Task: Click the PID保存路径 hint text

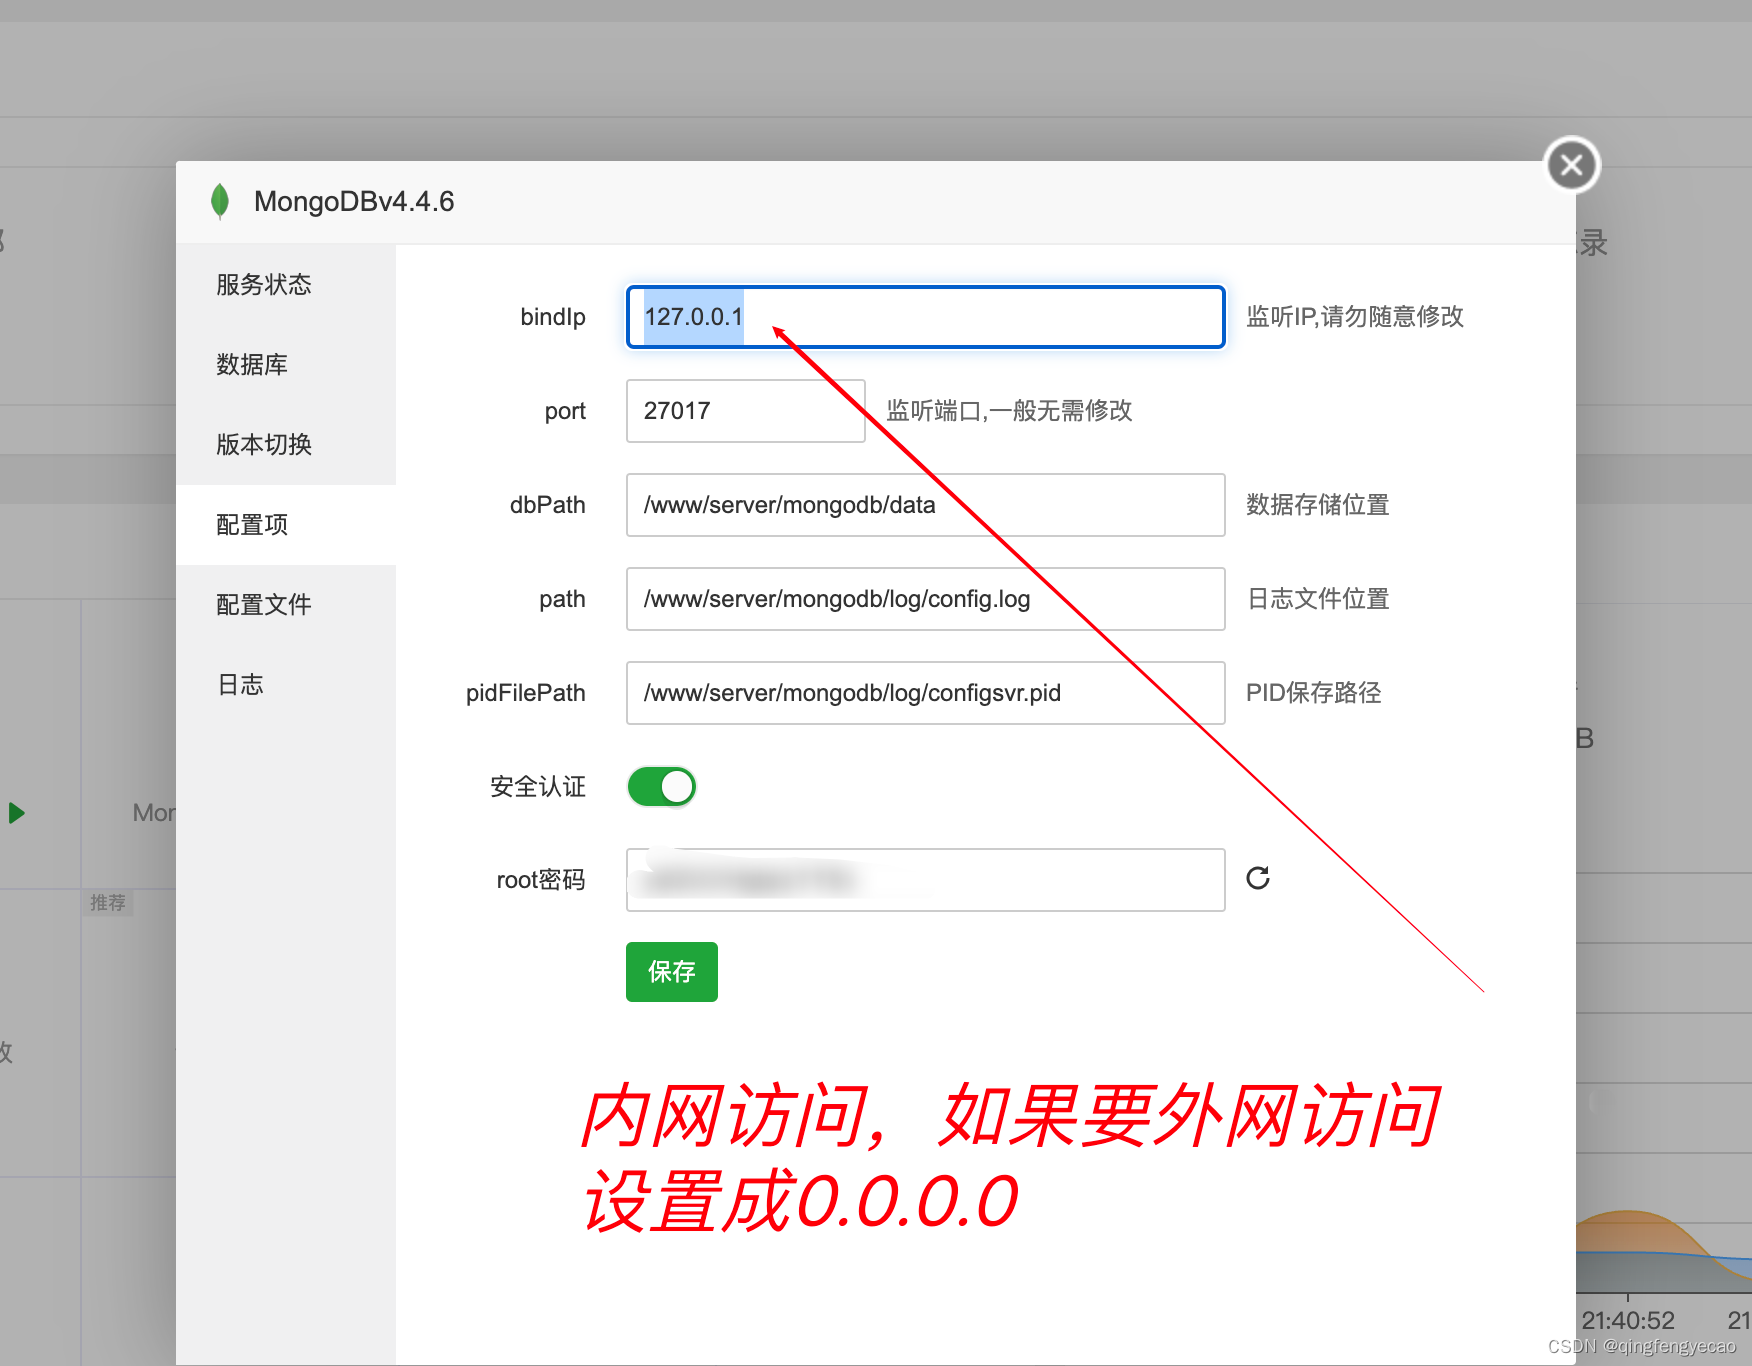Action: (1314, 693)
